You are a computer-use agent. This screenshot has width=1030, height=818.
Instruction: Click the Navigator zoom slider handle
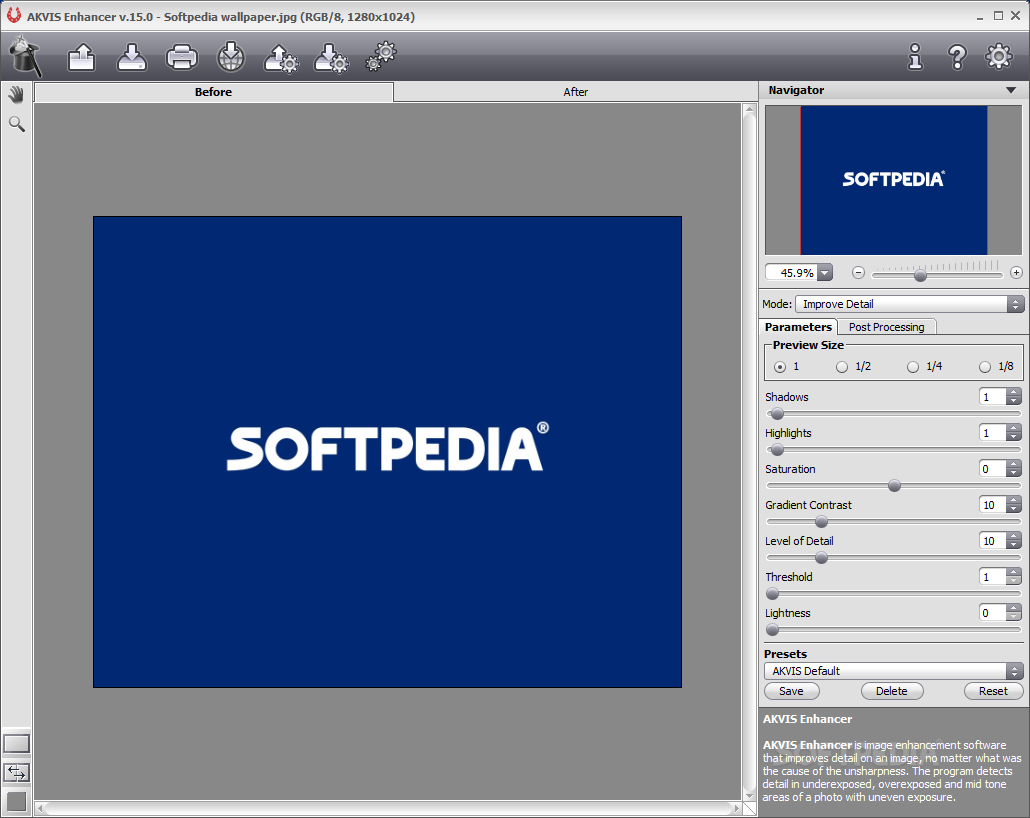pyautogui.click(x=920, y=275)
